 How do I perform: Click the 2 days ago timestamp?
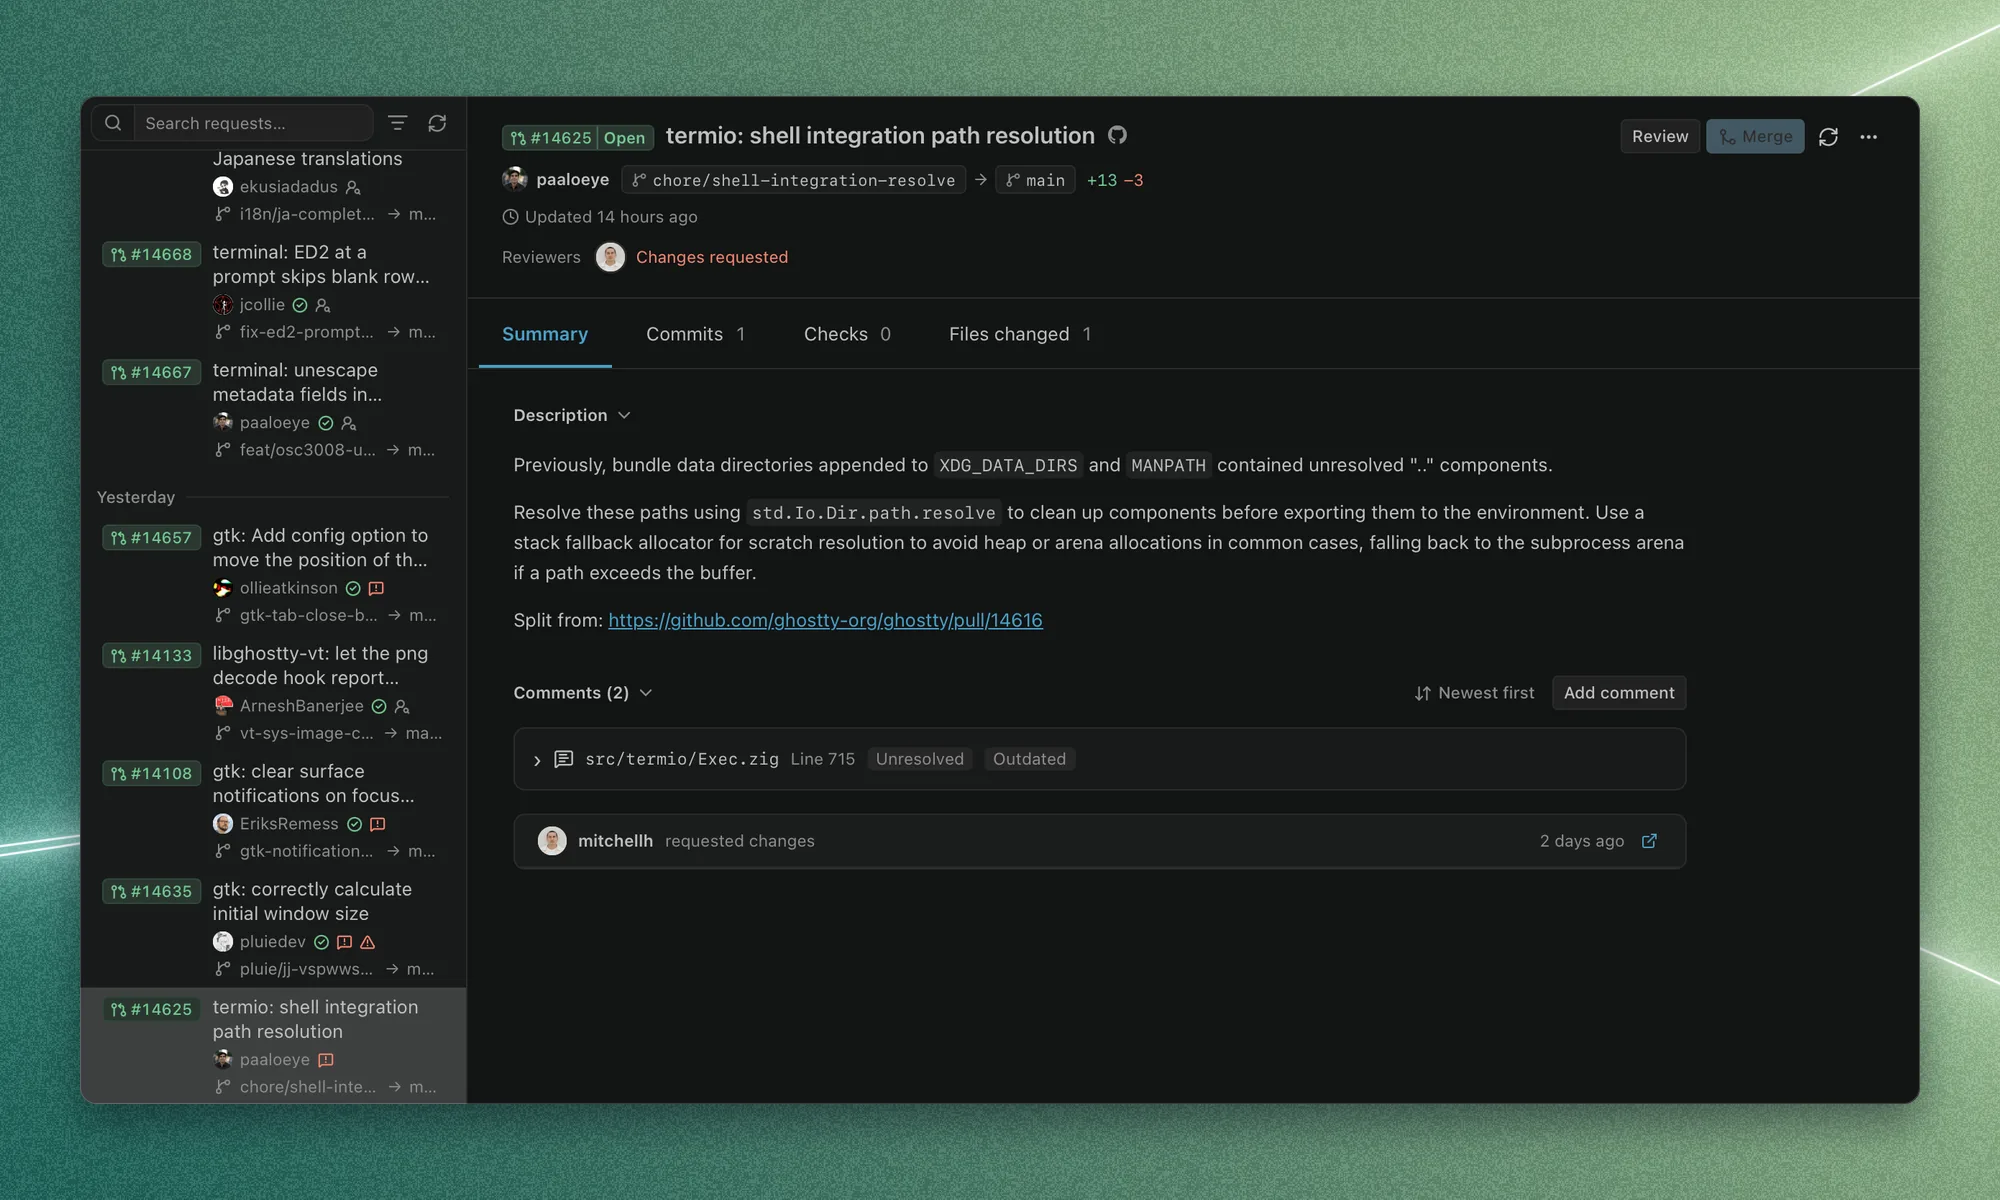tap(1582, 841)
